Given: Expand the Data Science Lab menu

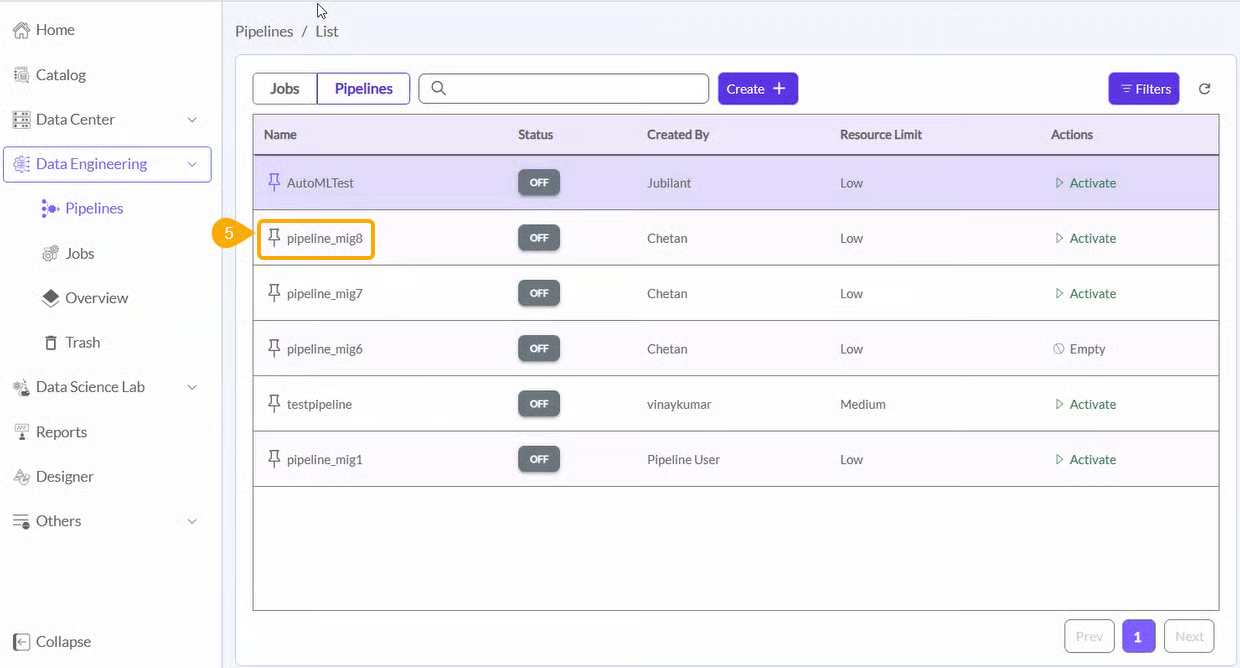Looking at the screenshot, I should pos(192,387).
